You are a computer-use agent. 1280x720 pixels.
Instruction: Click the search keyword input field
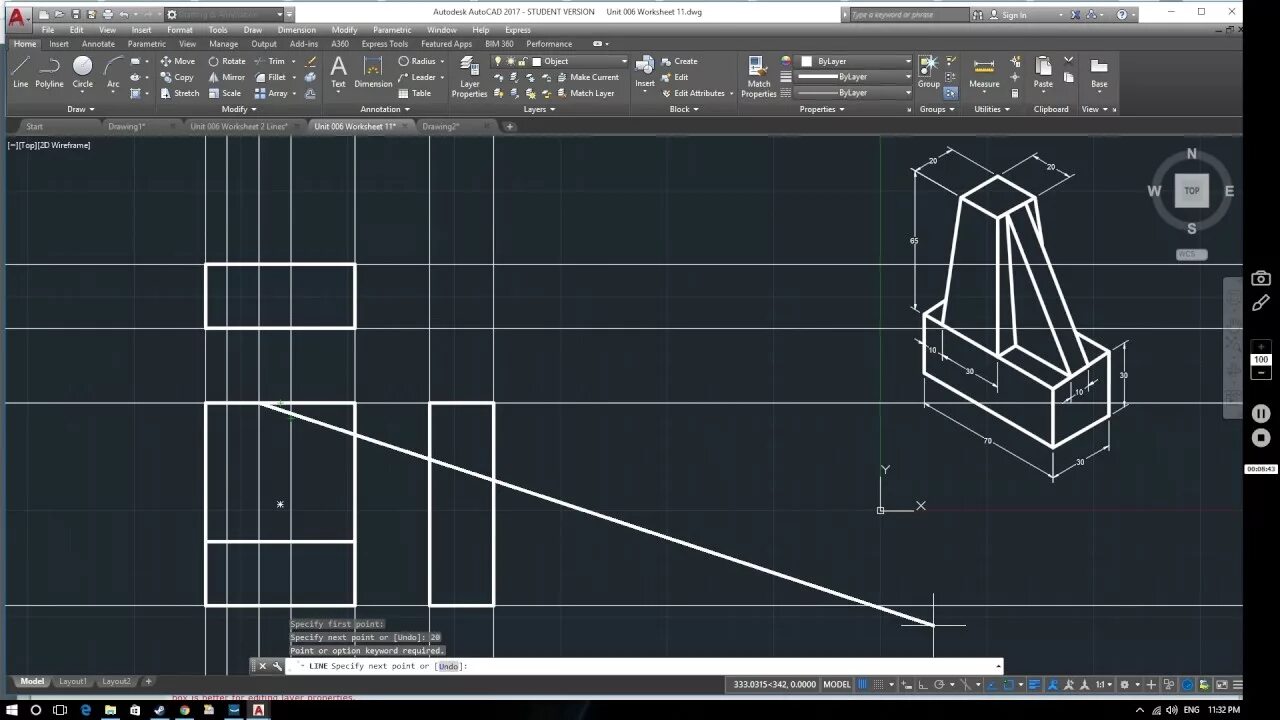pyautogui.click(x=908, y=15)
